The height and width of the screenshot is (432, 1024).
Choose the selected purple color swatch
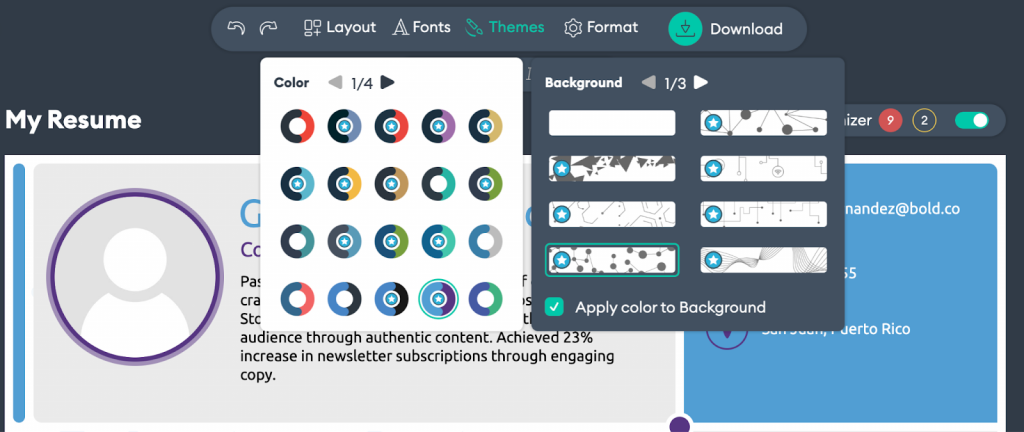438,298
